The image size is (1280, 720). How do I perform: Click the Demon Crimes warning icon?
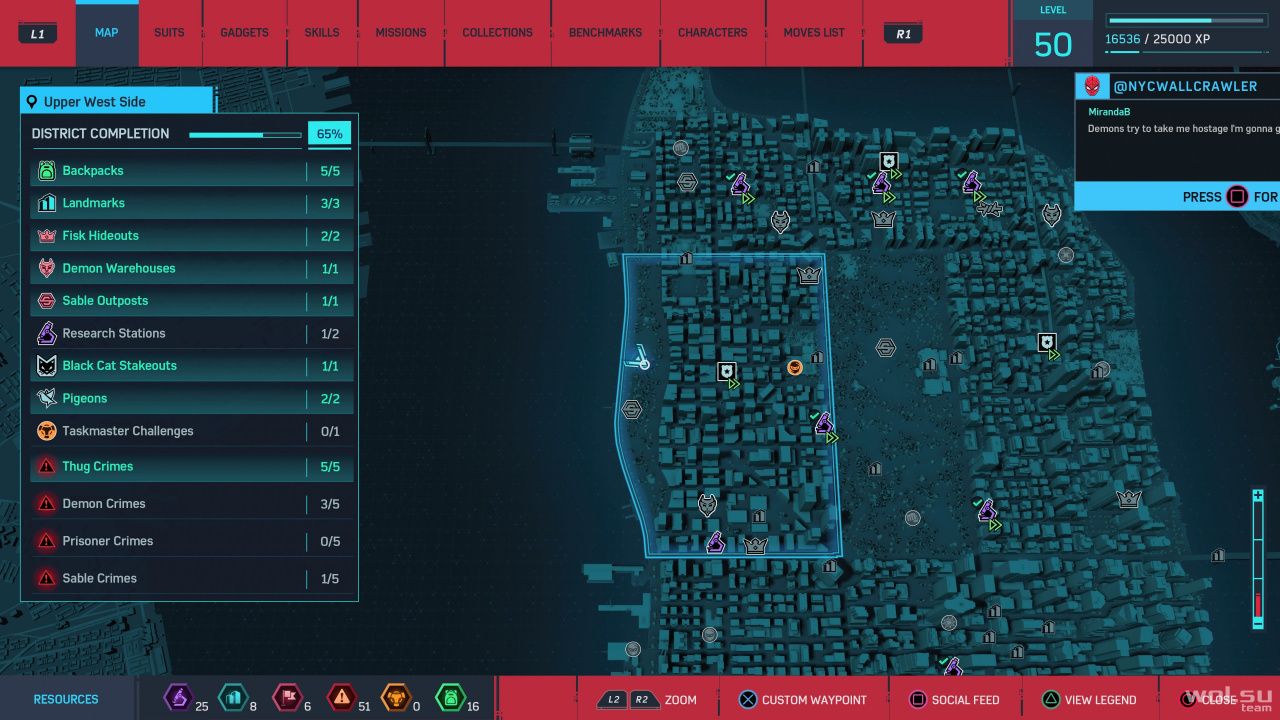[x=46, y=504]
